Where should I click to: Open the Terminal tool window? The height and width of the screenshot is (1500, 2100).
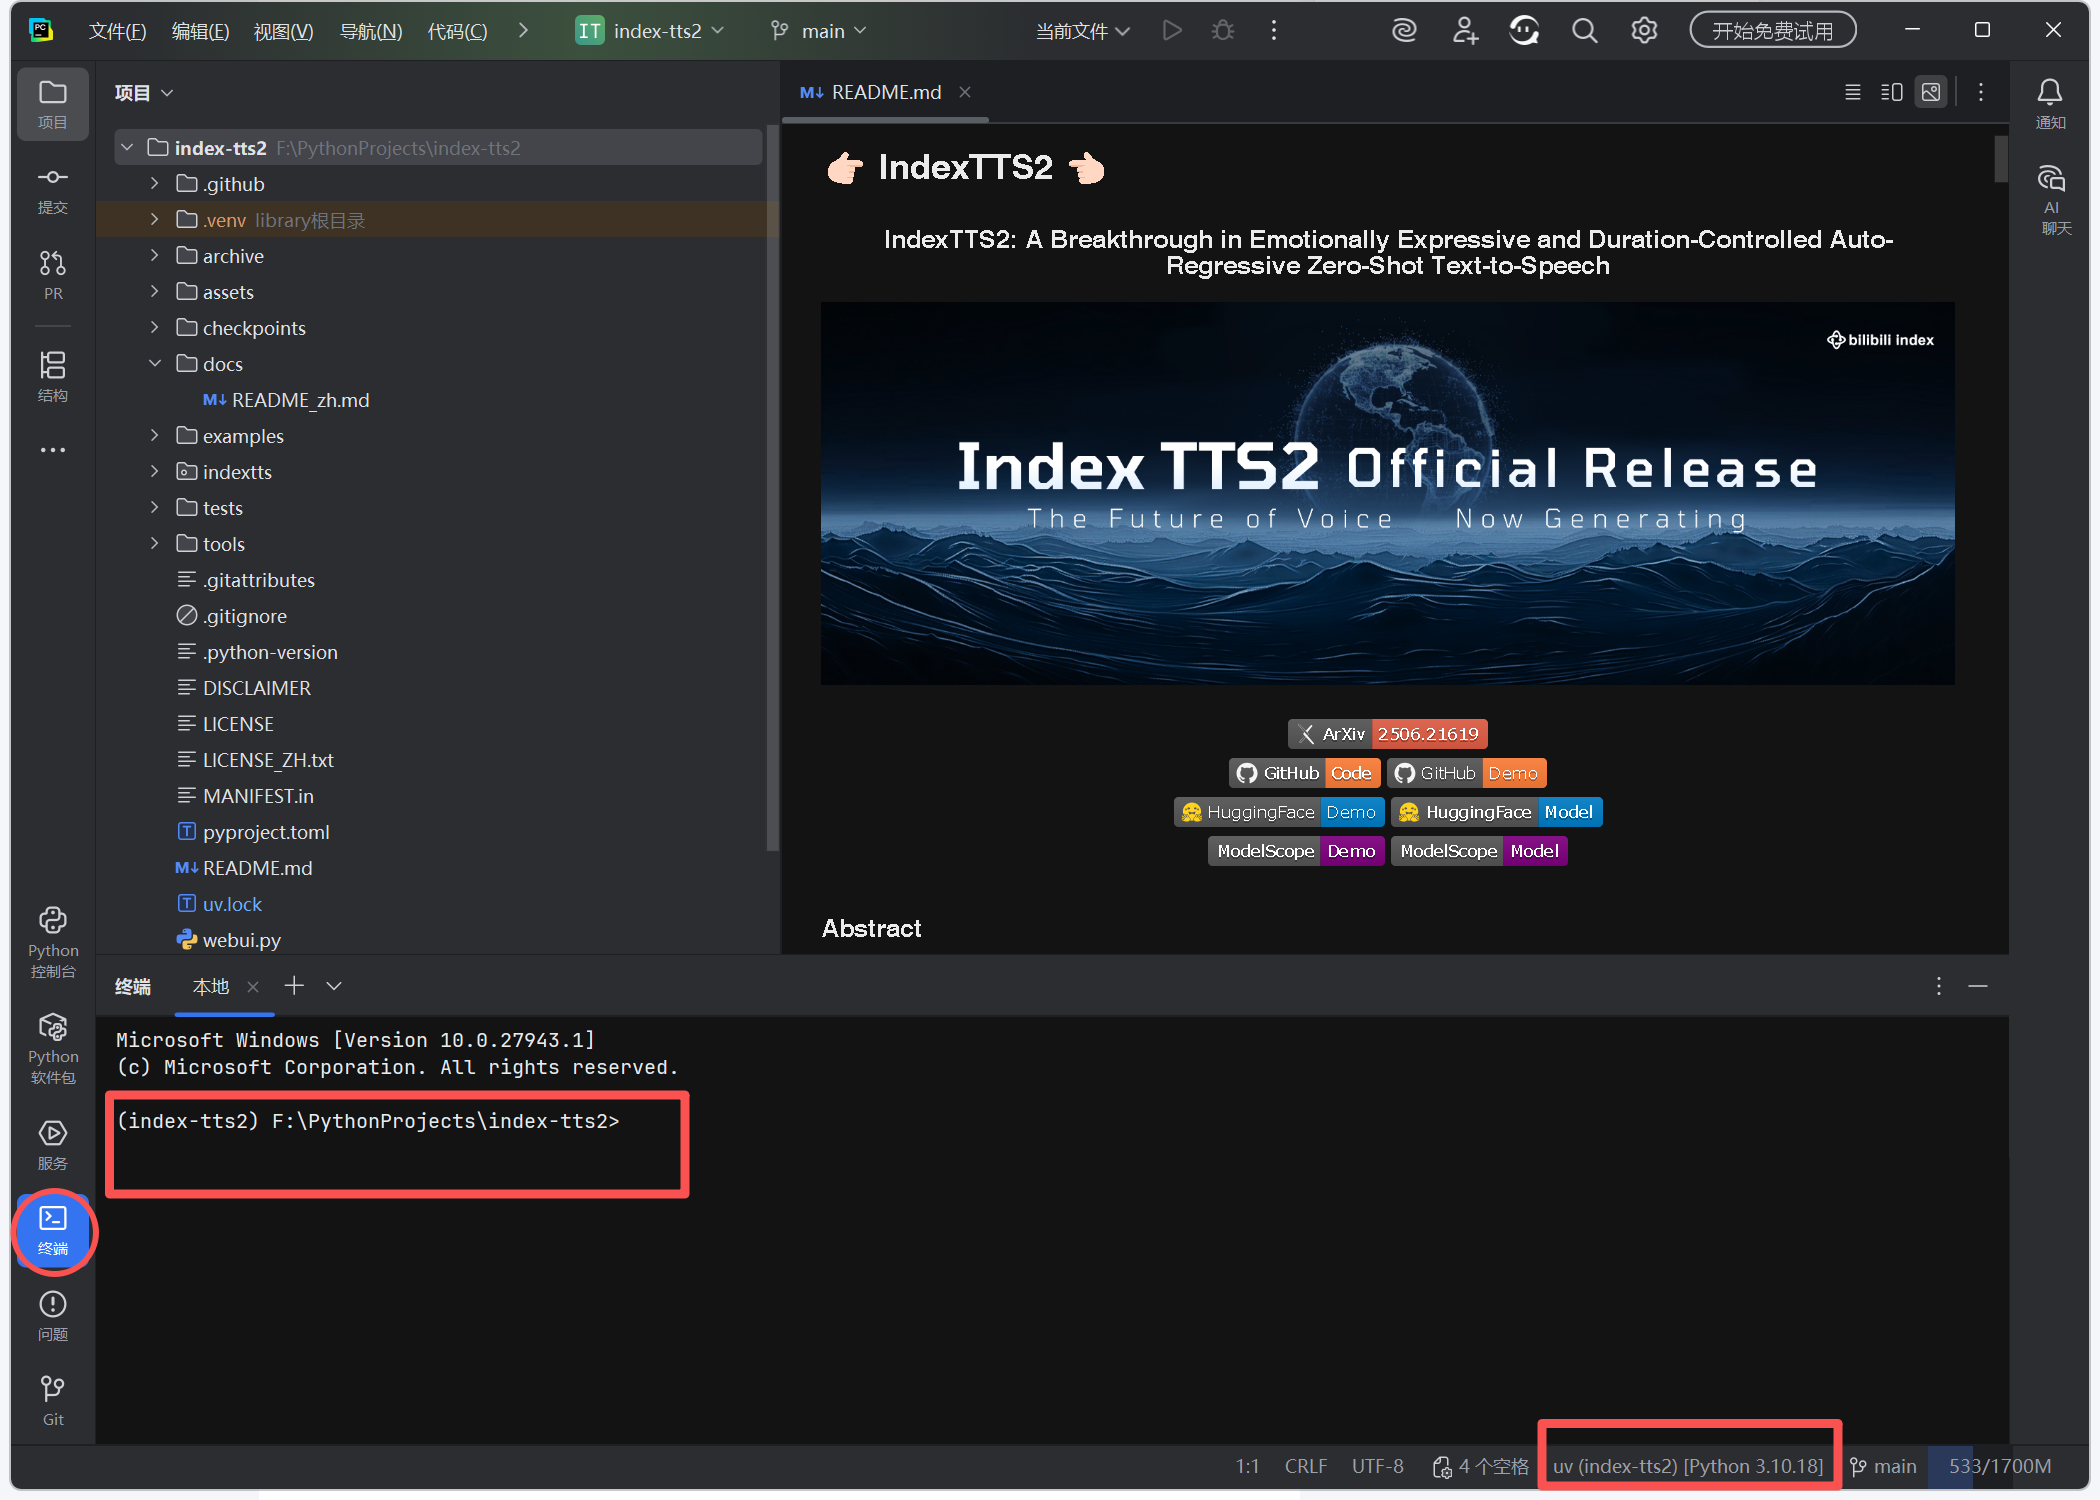point(53,1231)
